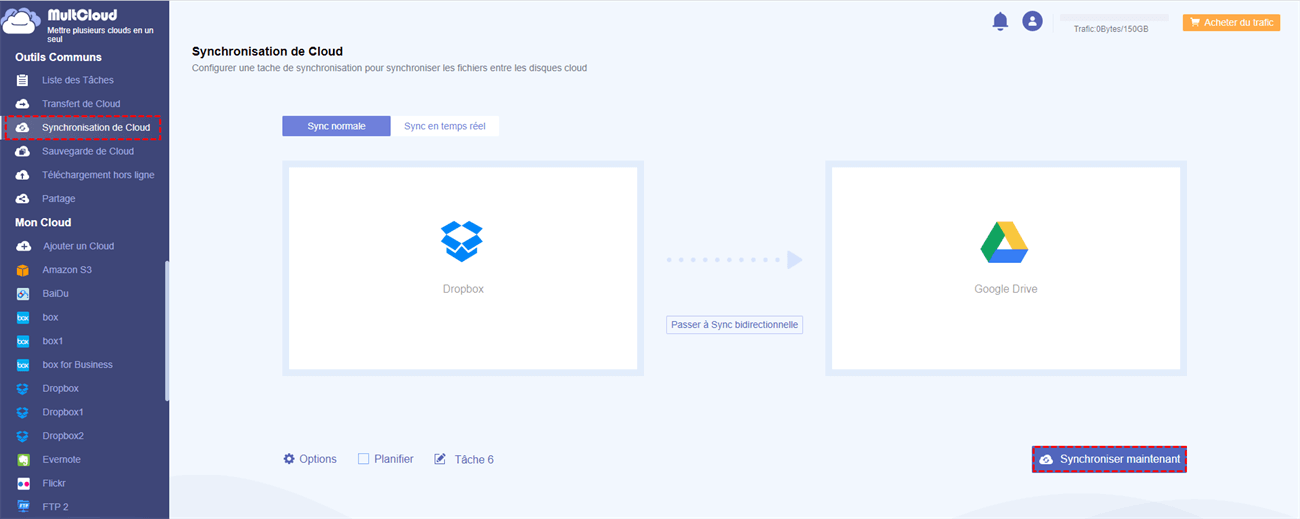Viewport: 1300px width, 519px height.
Task: Click Synchroniser maintenant button
Action: pos(1109,459)
